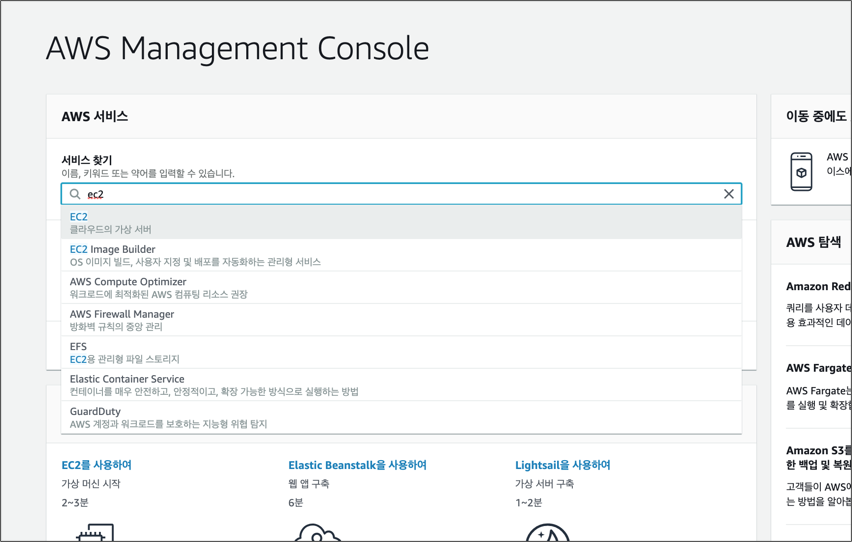This screenshot has width=852, height=542.
Task: Click the EC2 virtual machine chip icon
Action: [x=95, y=532]
